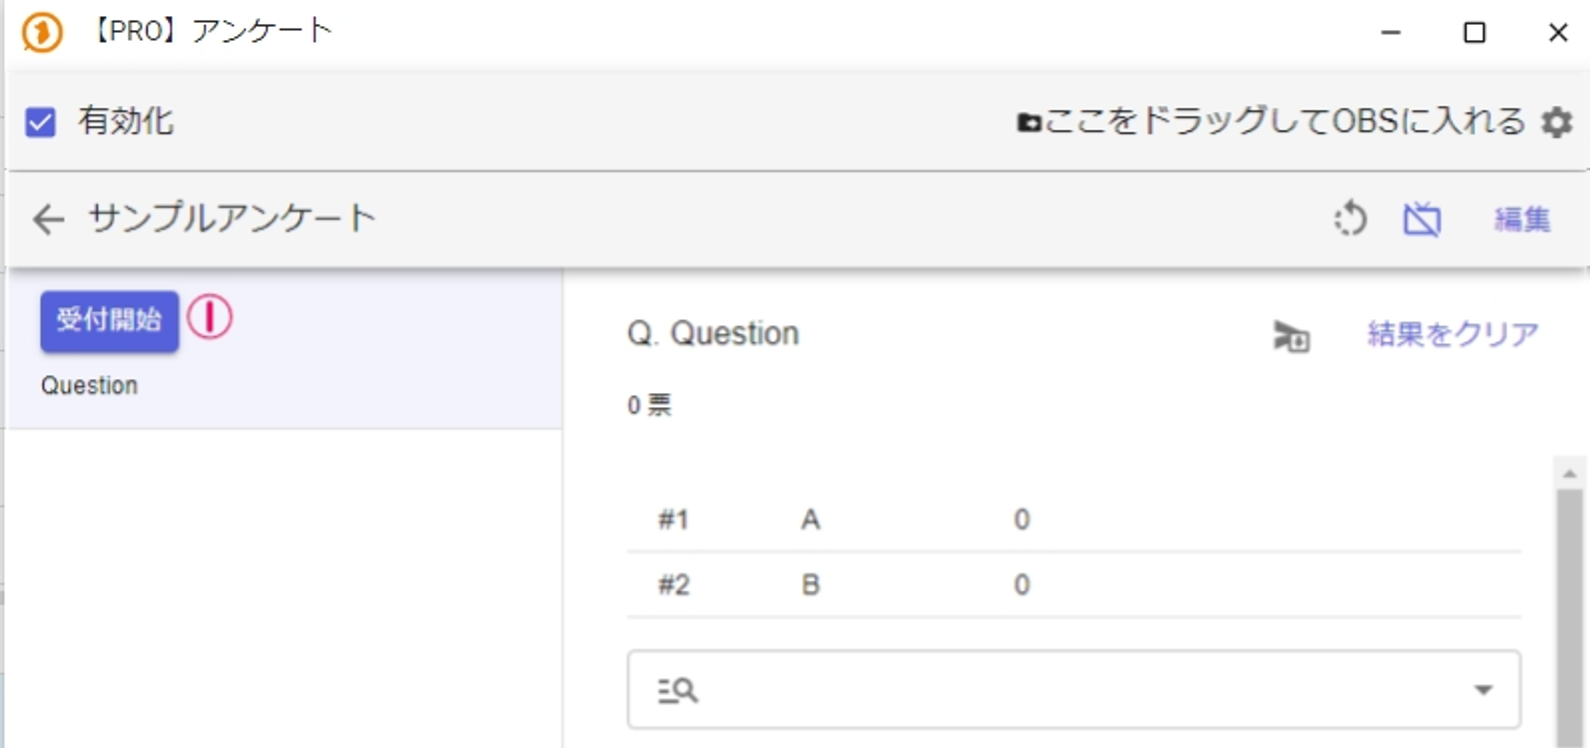
Task: Click the send icon beside Q. Question
Action: coord(1291,336)
